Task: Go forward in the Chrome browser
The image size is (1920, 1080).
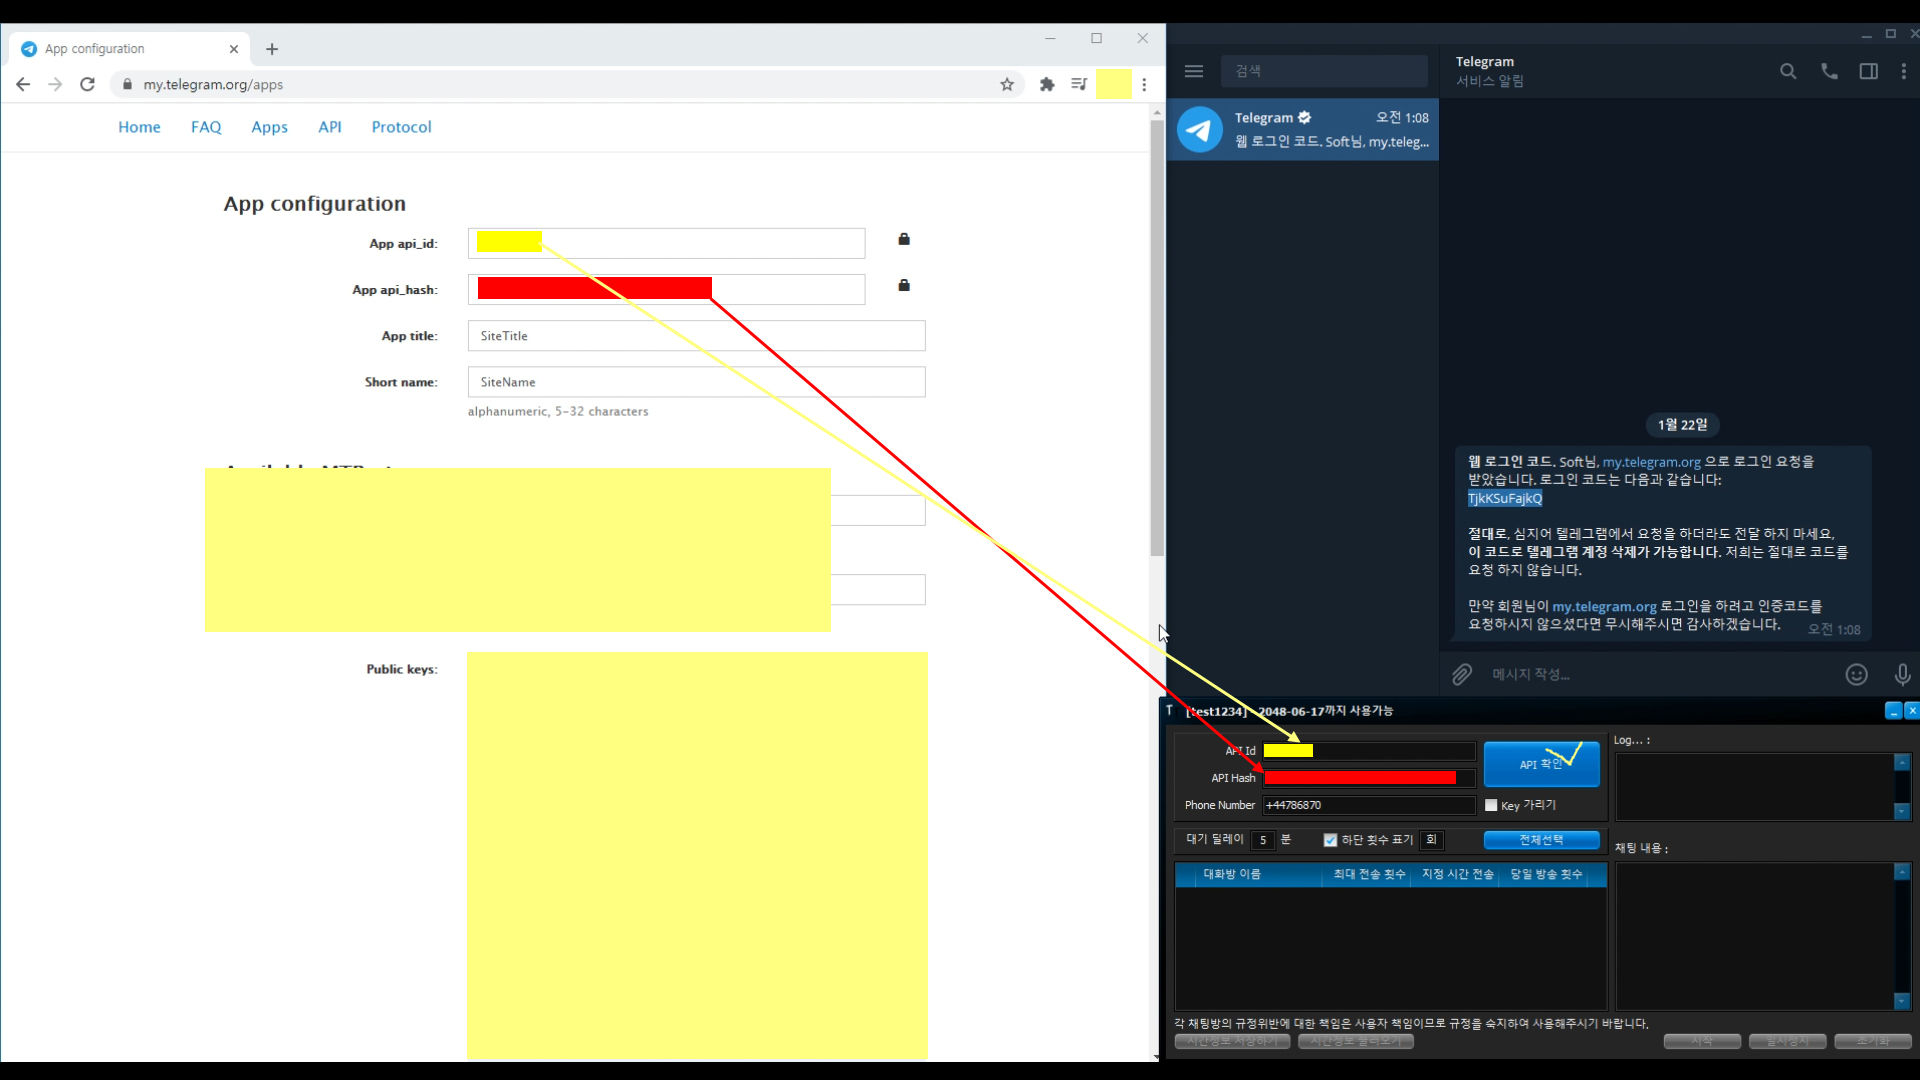Action: click(x=55, y=85)
